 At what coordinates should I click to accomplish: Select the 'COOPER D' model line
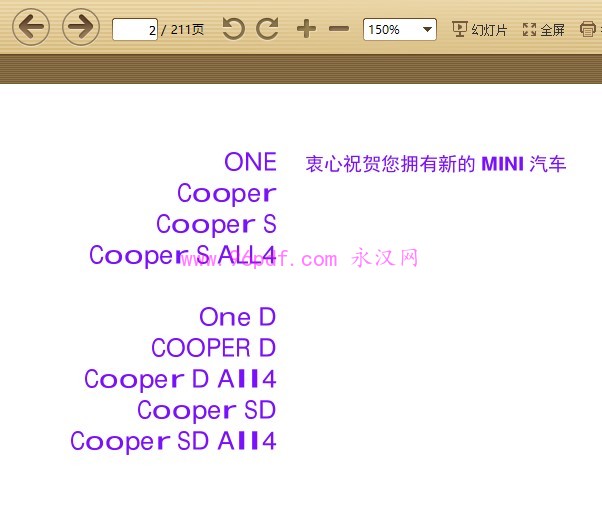pyautogui.click(x=214, y=348)
